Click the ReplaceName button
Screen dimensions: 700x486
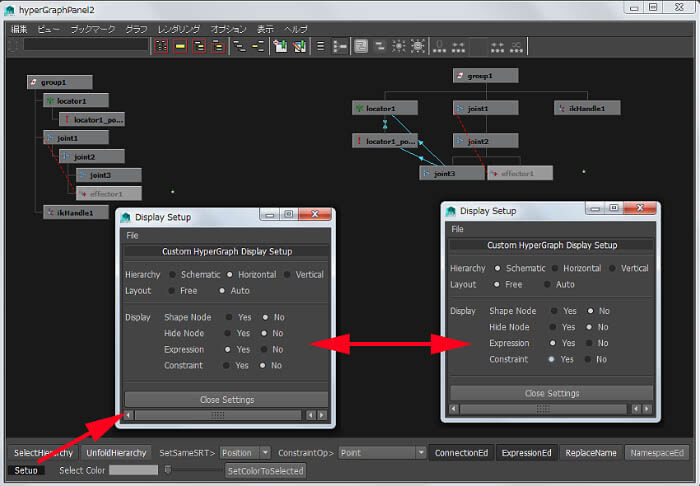coord(591,453)
